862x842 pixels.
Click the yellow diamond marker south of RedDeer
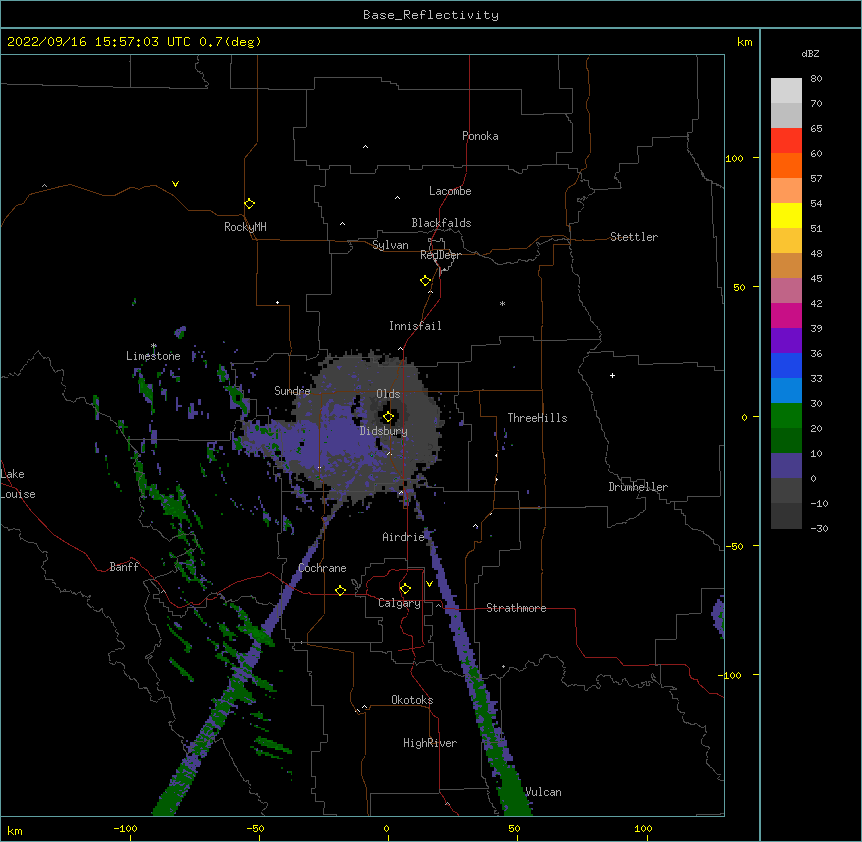coord(426,281)
